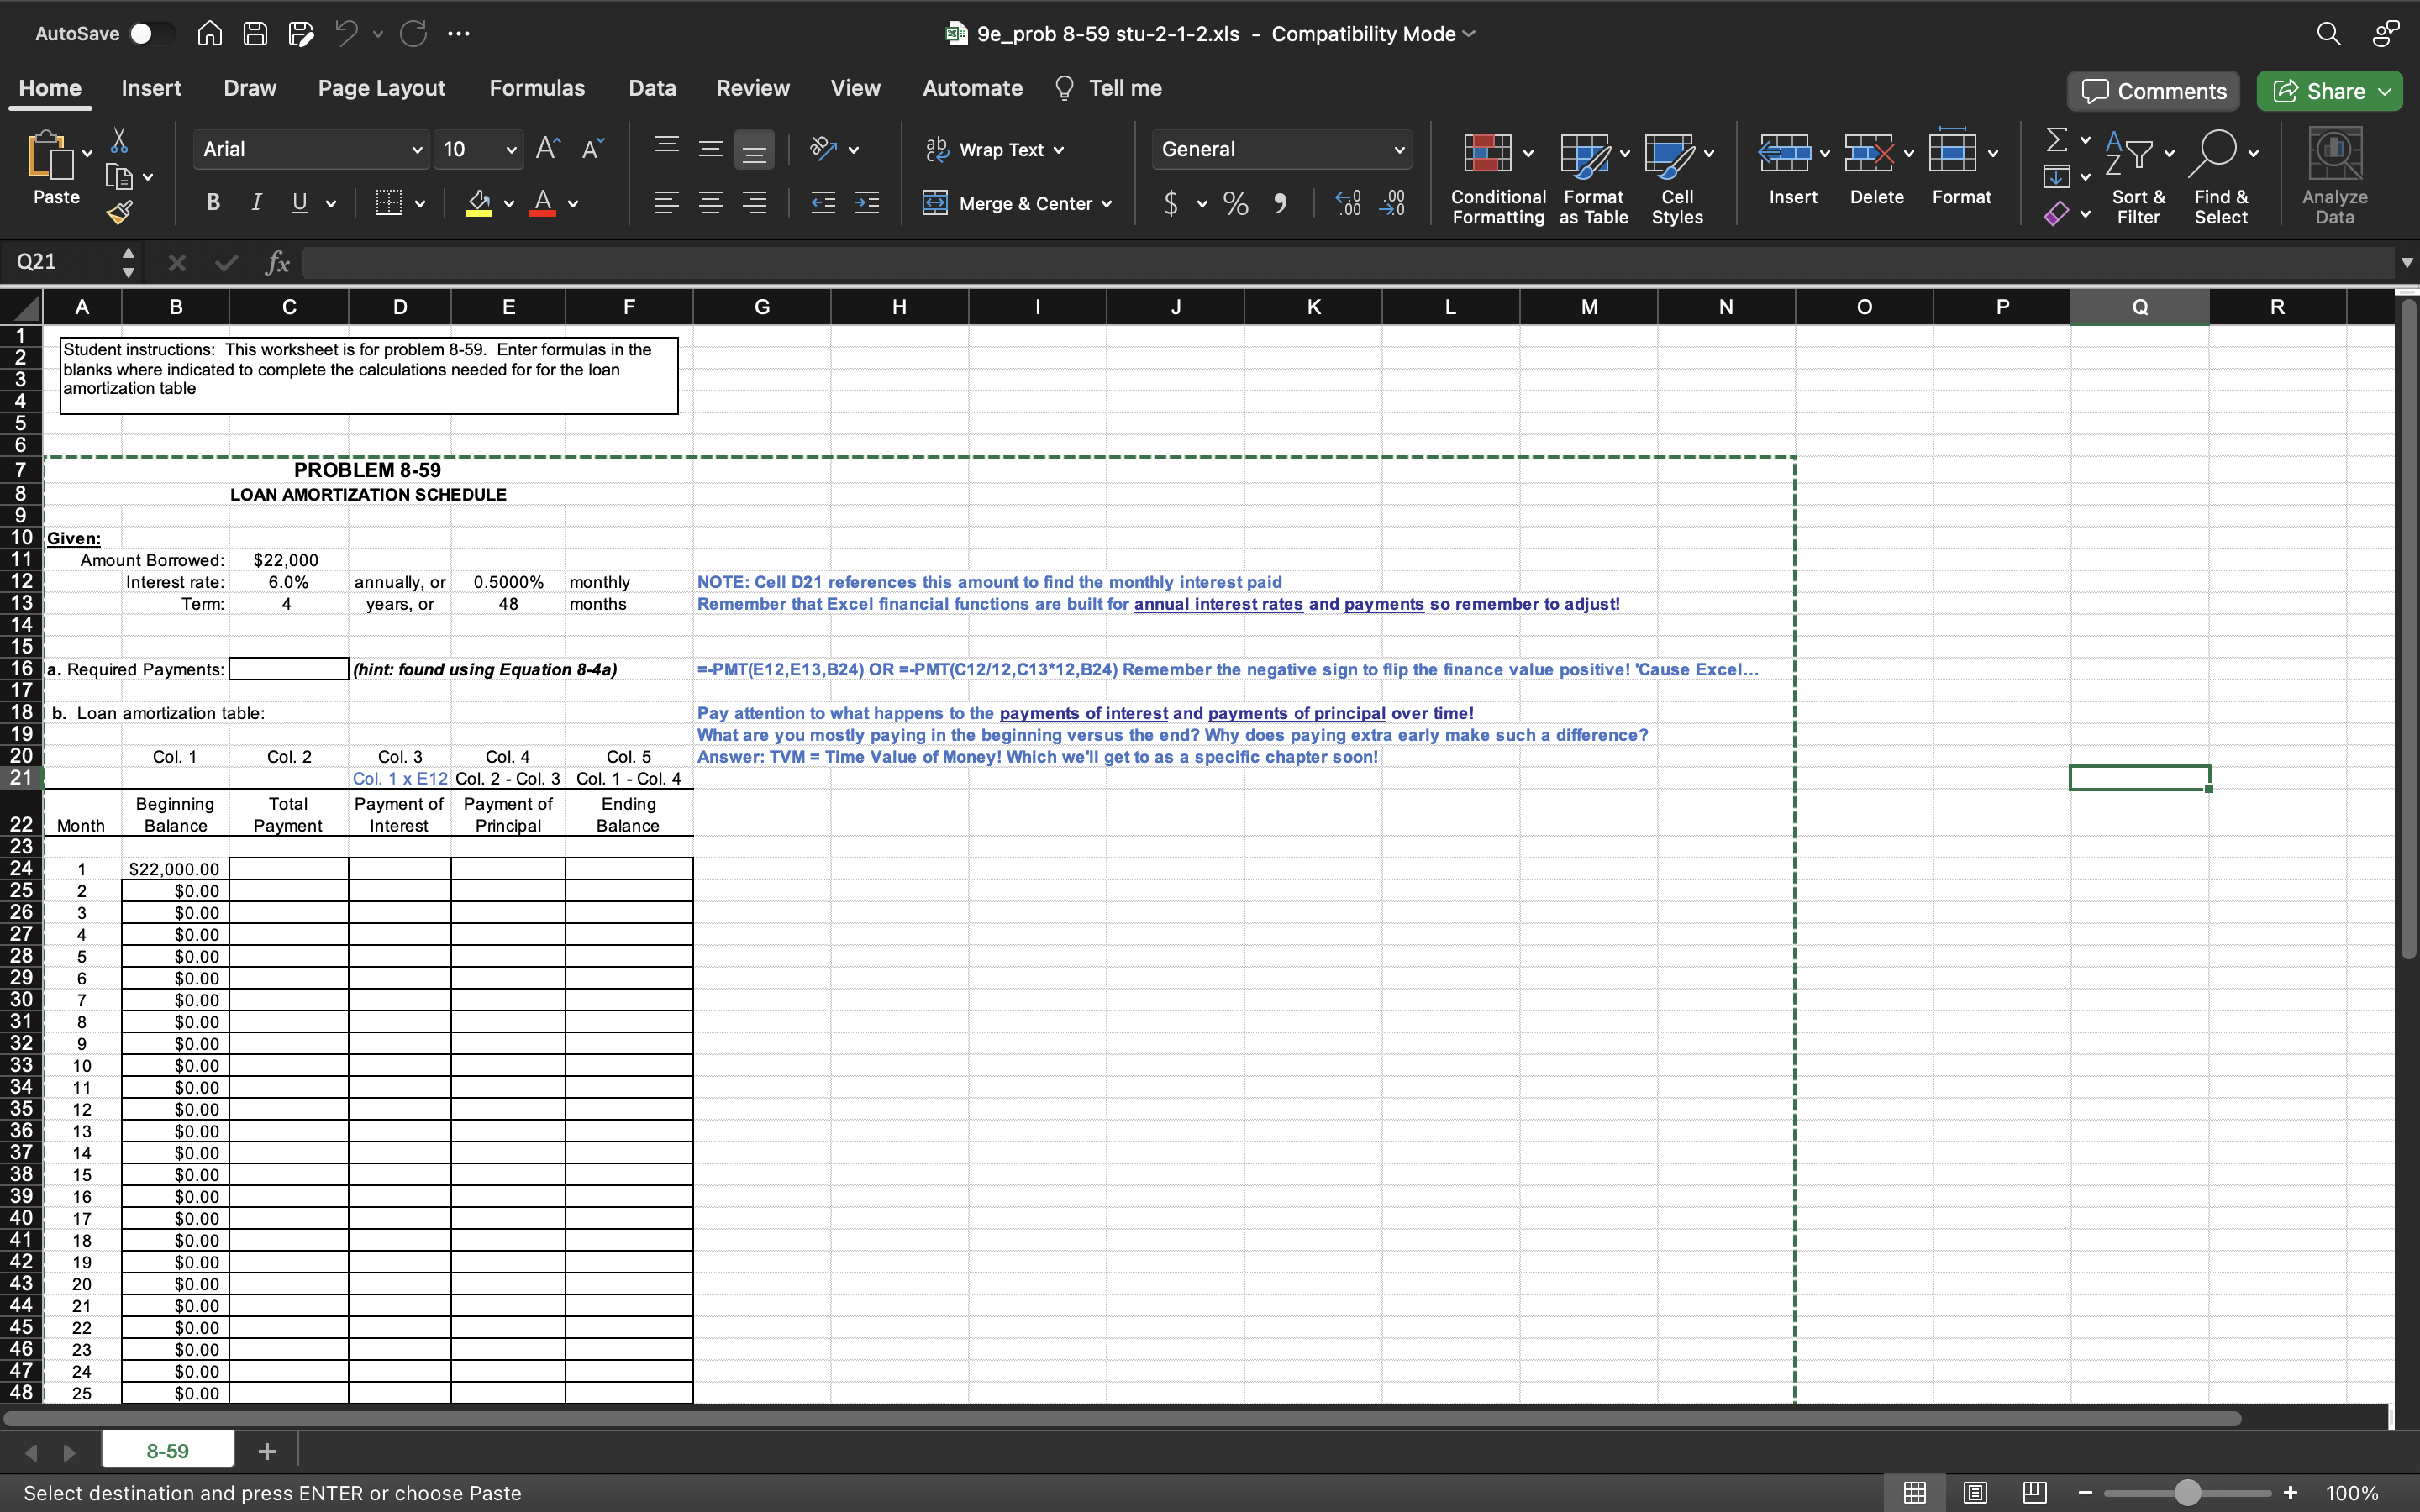Click the Undo arrow icon
This screenshot has width=2420, height=1512.
point(346,34)
